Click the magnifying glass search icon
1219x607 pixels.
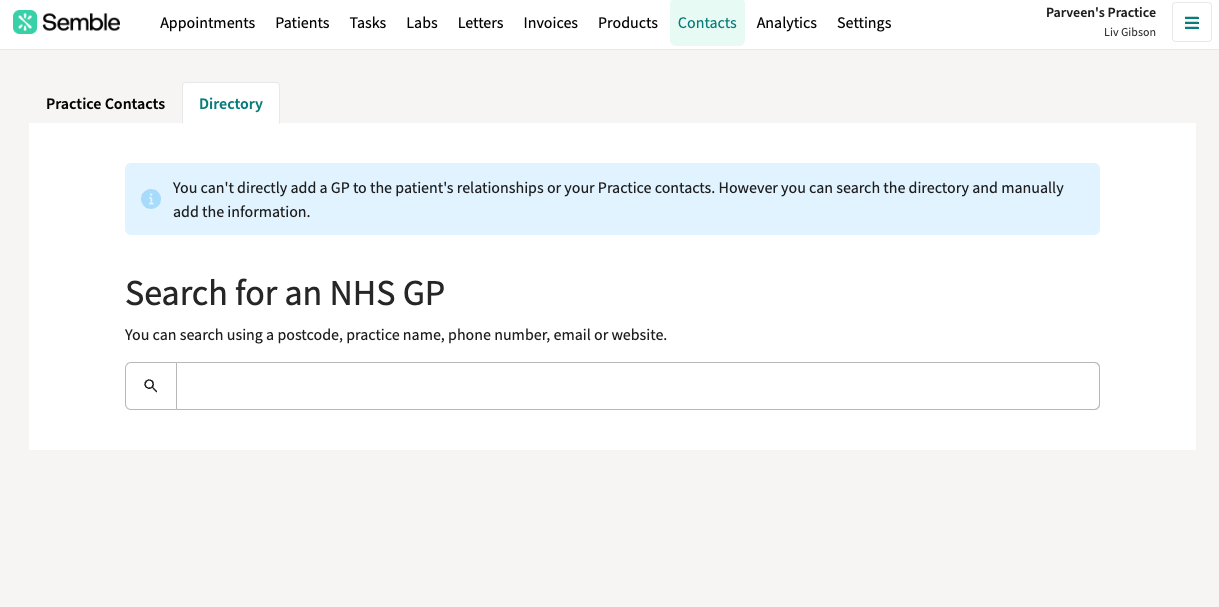[x=151, y=386]
